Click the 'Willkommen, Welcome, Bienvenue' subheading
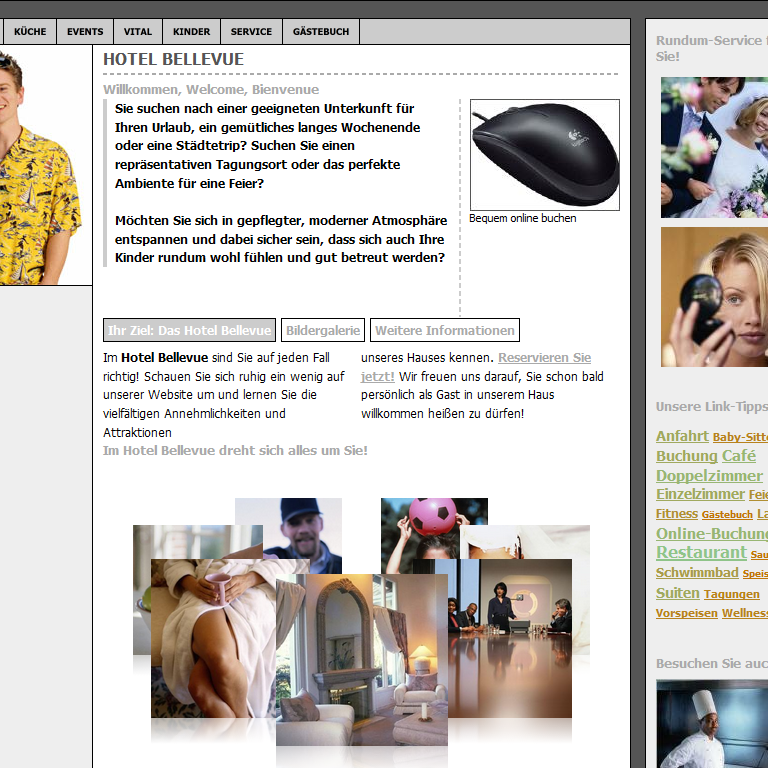 (211, 90)
